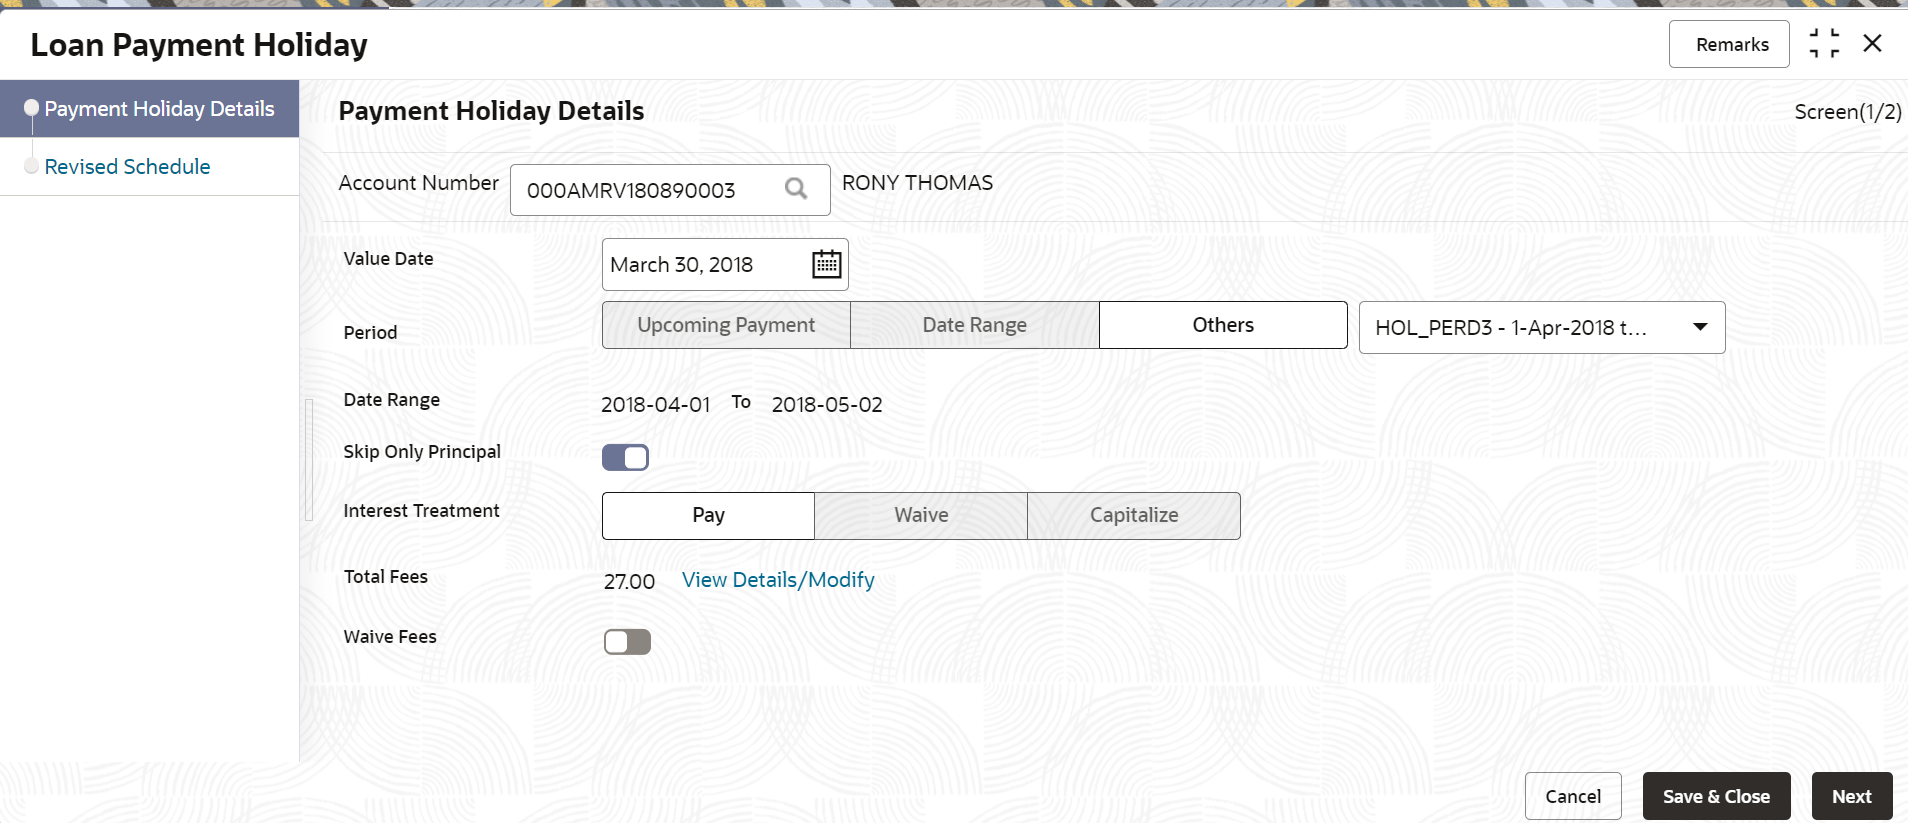
Task: Set interest treatment to Capitalize
Action: [x=1133, y=515]
